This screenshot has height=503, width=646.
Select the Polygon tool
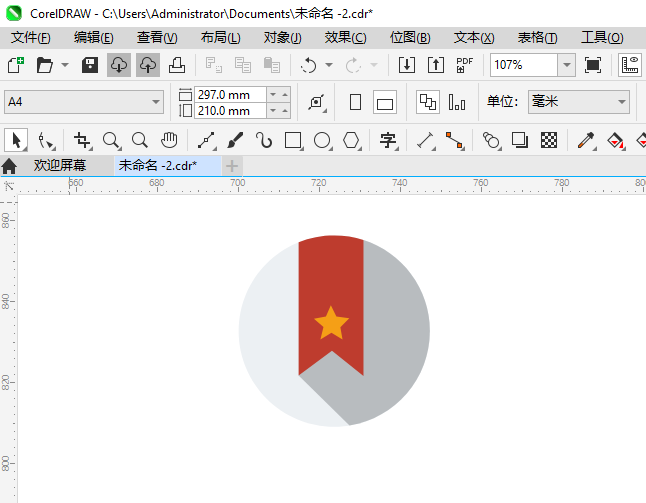click(x=351, y=140)
